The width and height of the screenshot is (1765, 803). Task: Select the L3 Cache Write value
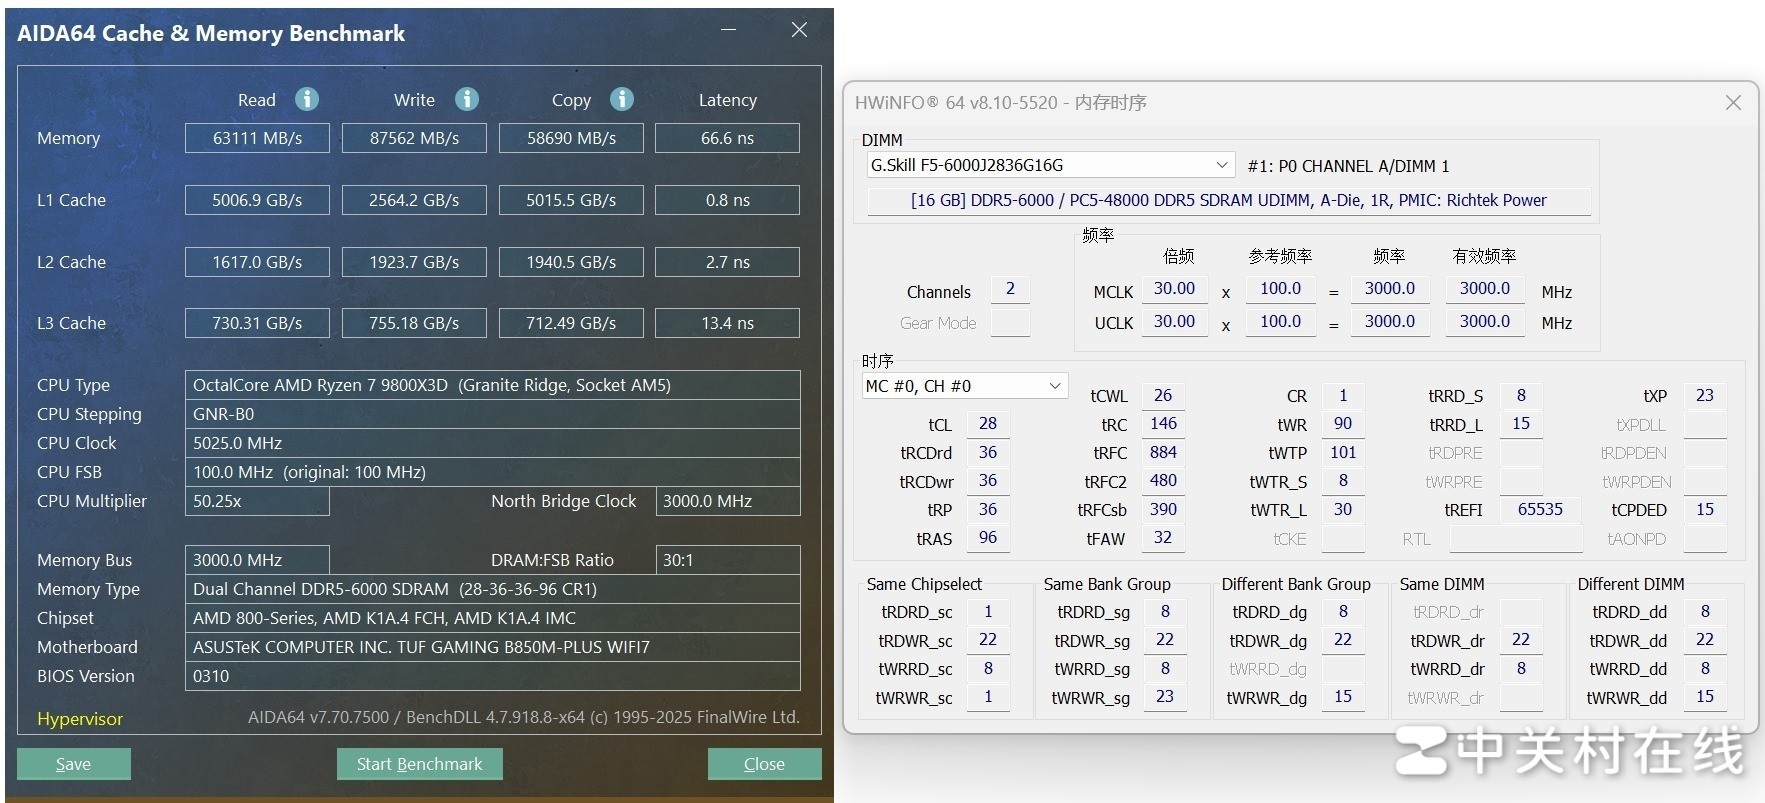[414, 323]
